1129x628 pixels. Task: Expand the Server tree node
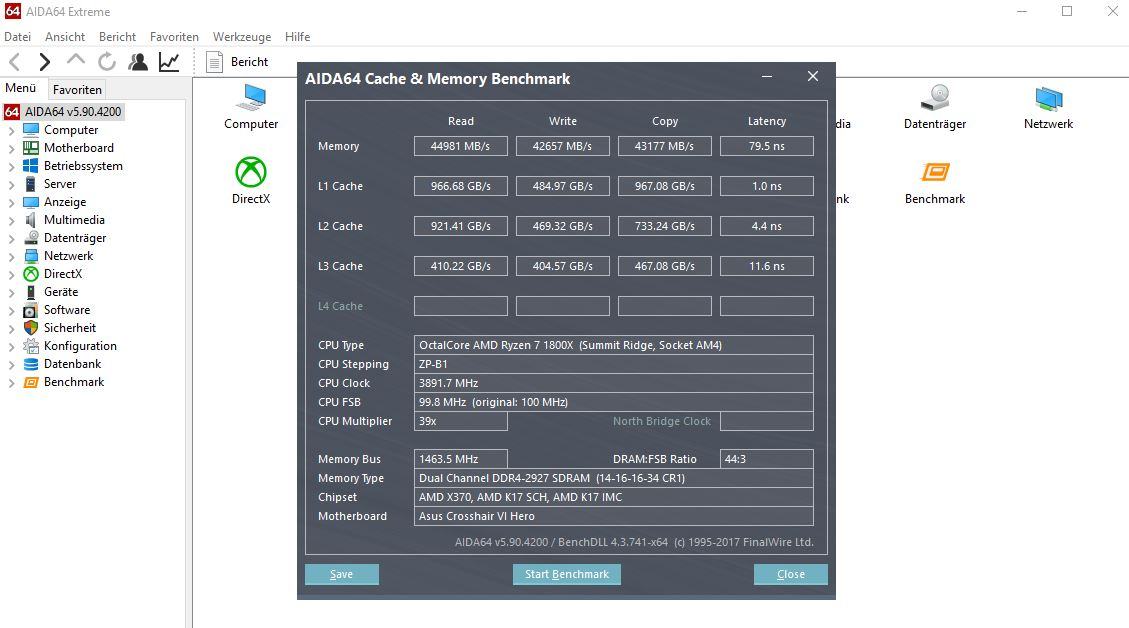pyautogui.click(x=11, y=184)
